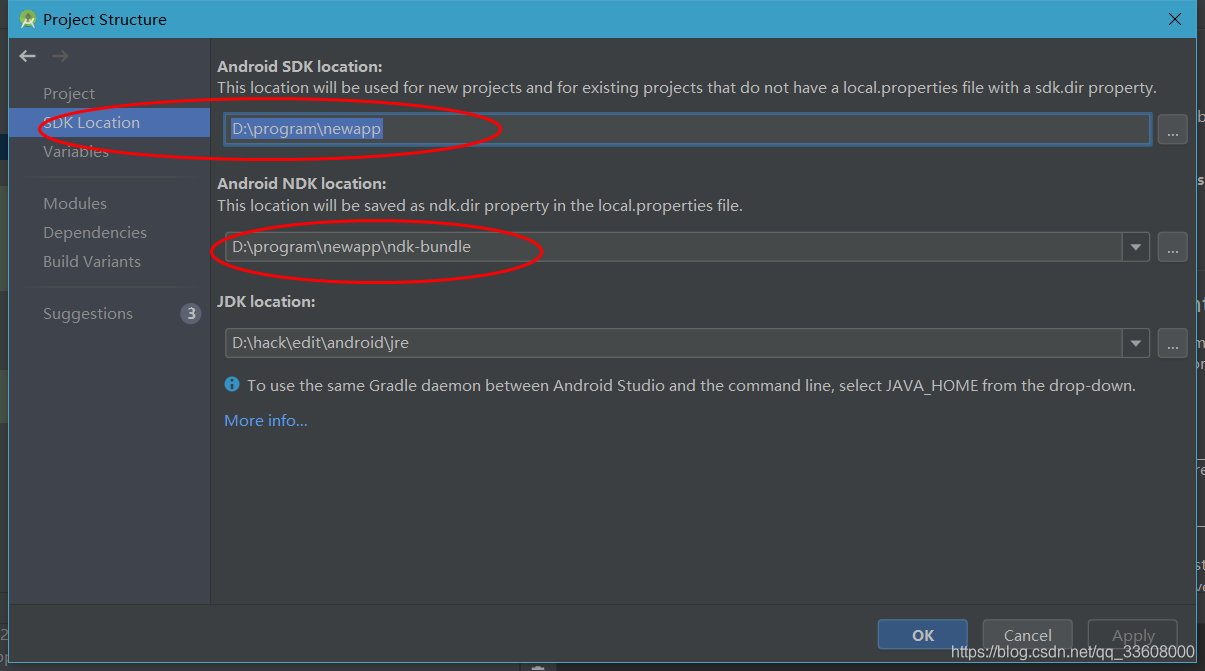The image size is (1205, 671).
Task: Click the info icon beside Gradle daemon note
Action: pos(232,384)
